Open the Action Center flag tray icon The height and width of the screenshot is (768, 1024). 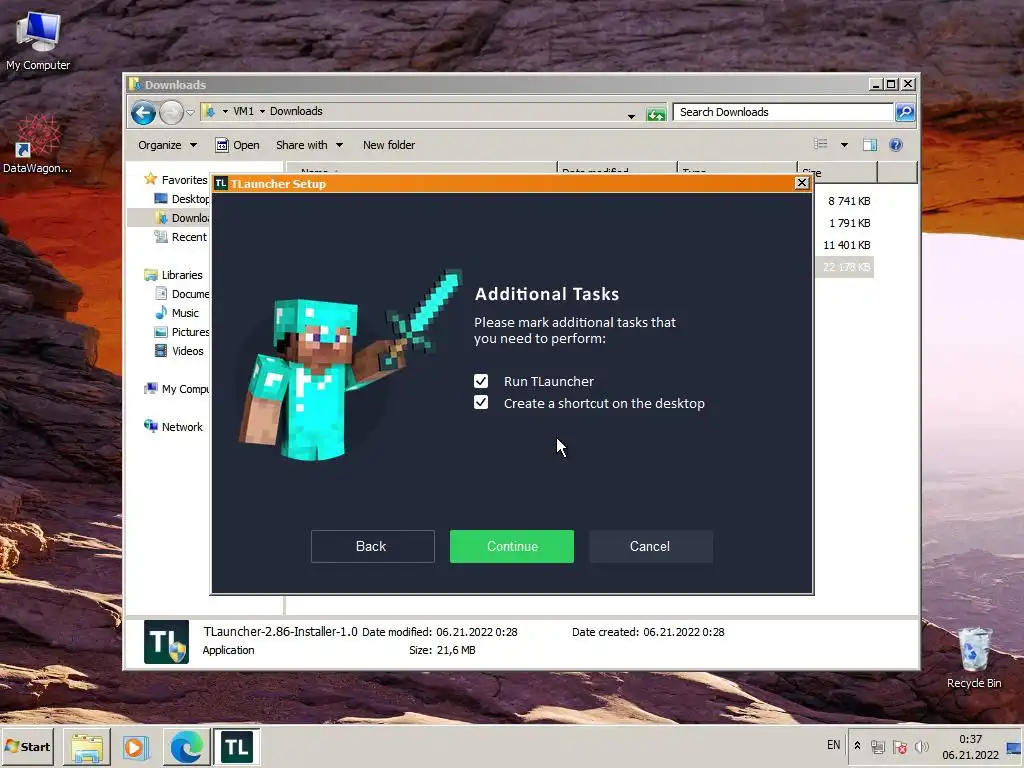tap(899, 746)
